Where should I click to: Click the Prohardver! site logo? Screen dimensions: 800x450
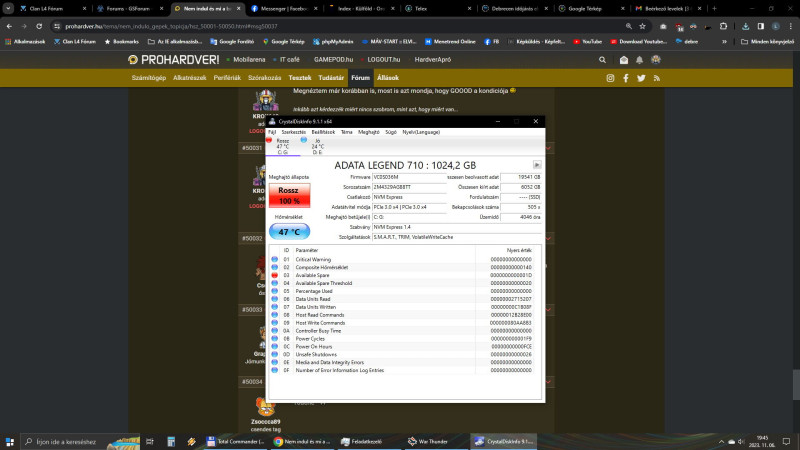pos(173,60)
